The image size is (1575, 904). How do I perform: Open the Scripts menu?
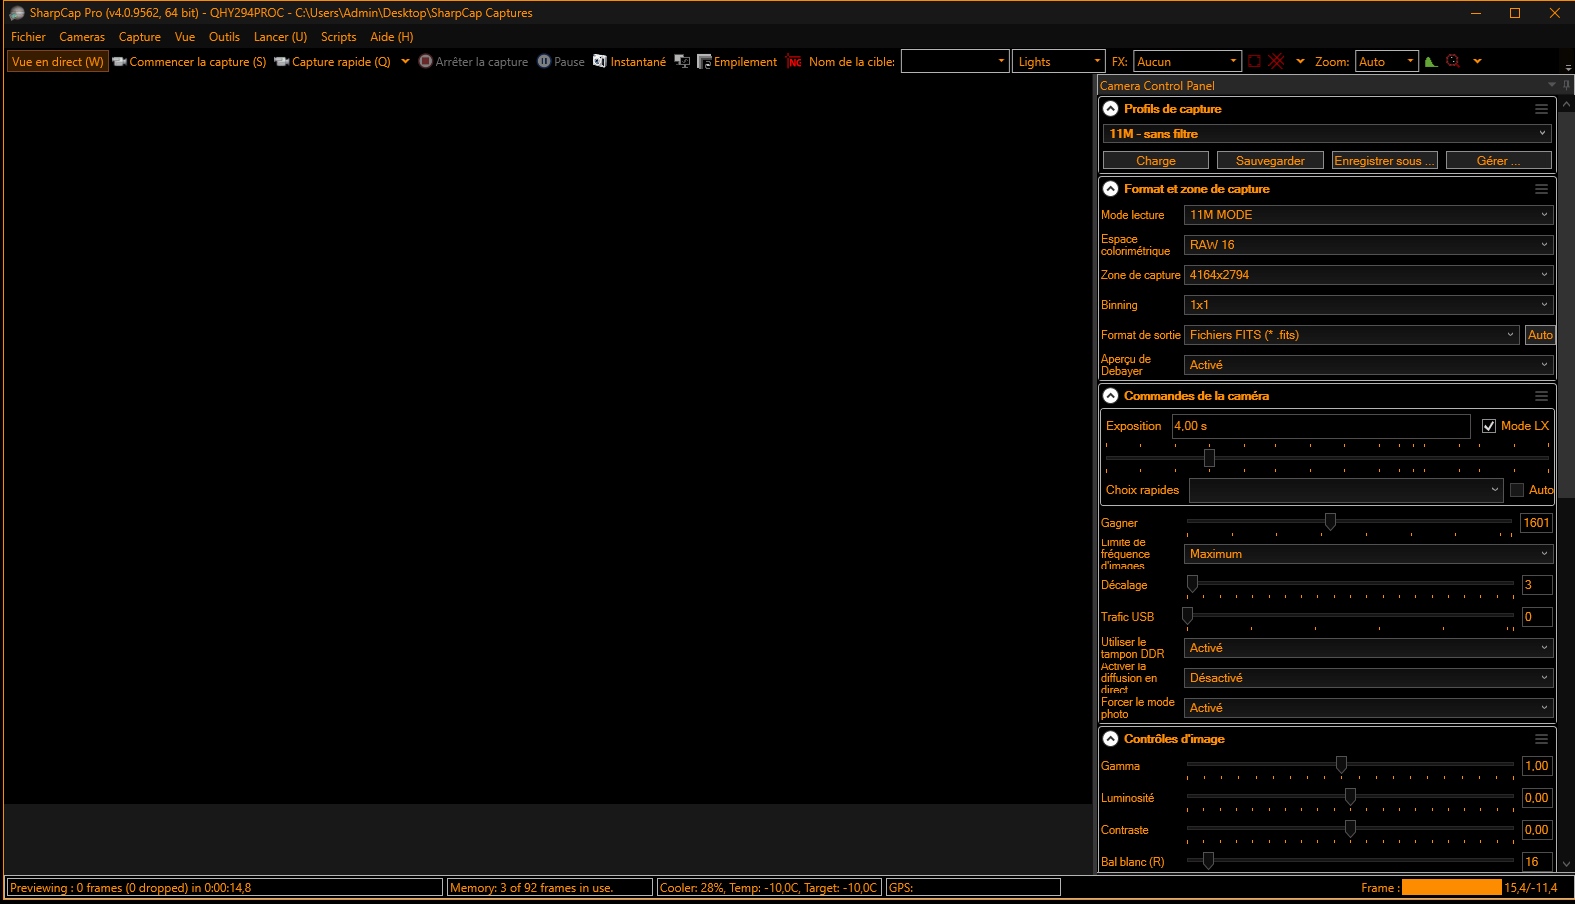(338, 37)
